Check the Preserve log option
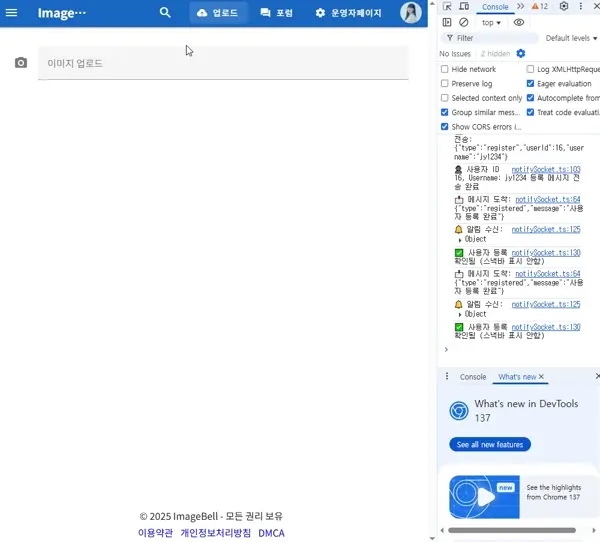This screenshot has height=542, width=600. pos(445,84)
